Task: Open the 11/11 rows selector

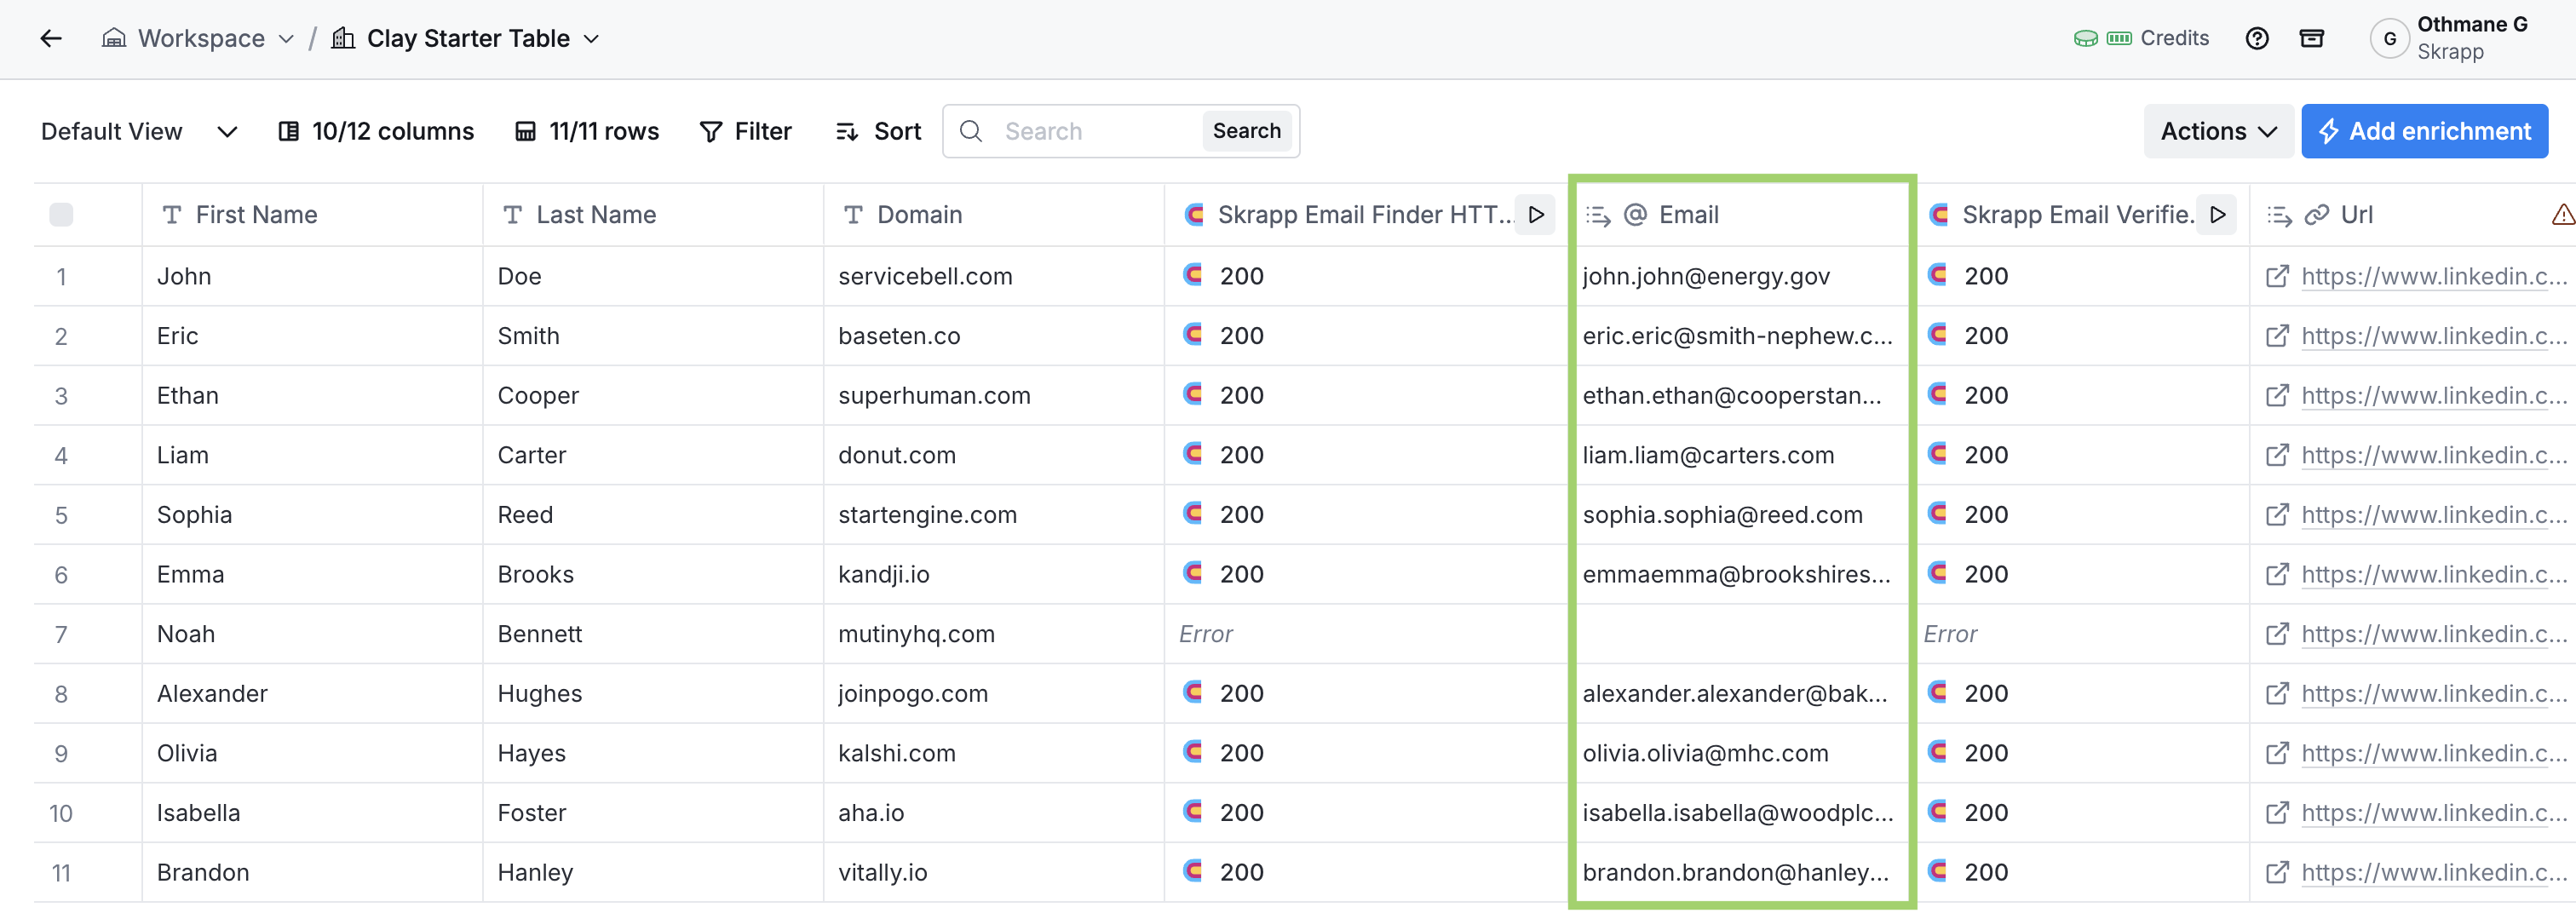Action: (x=587, y=132)
